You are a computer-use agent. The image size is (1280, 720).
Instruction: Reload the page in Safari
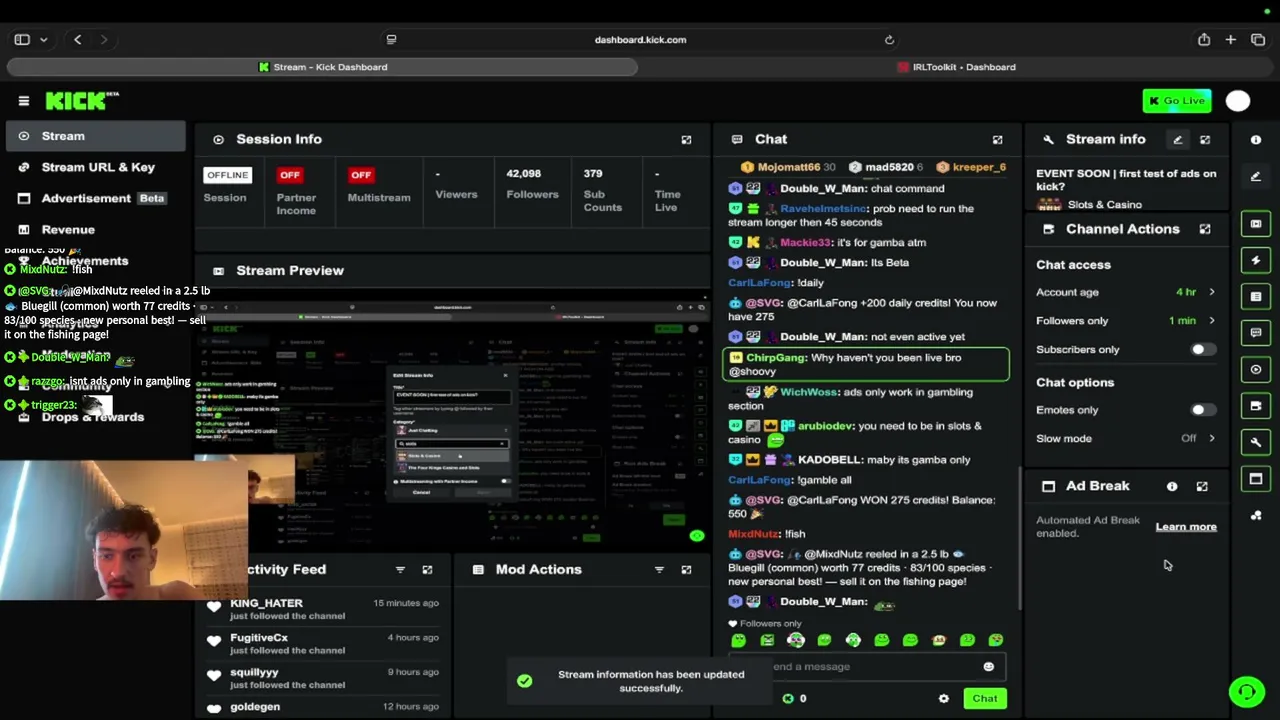(x=889, y=40)
